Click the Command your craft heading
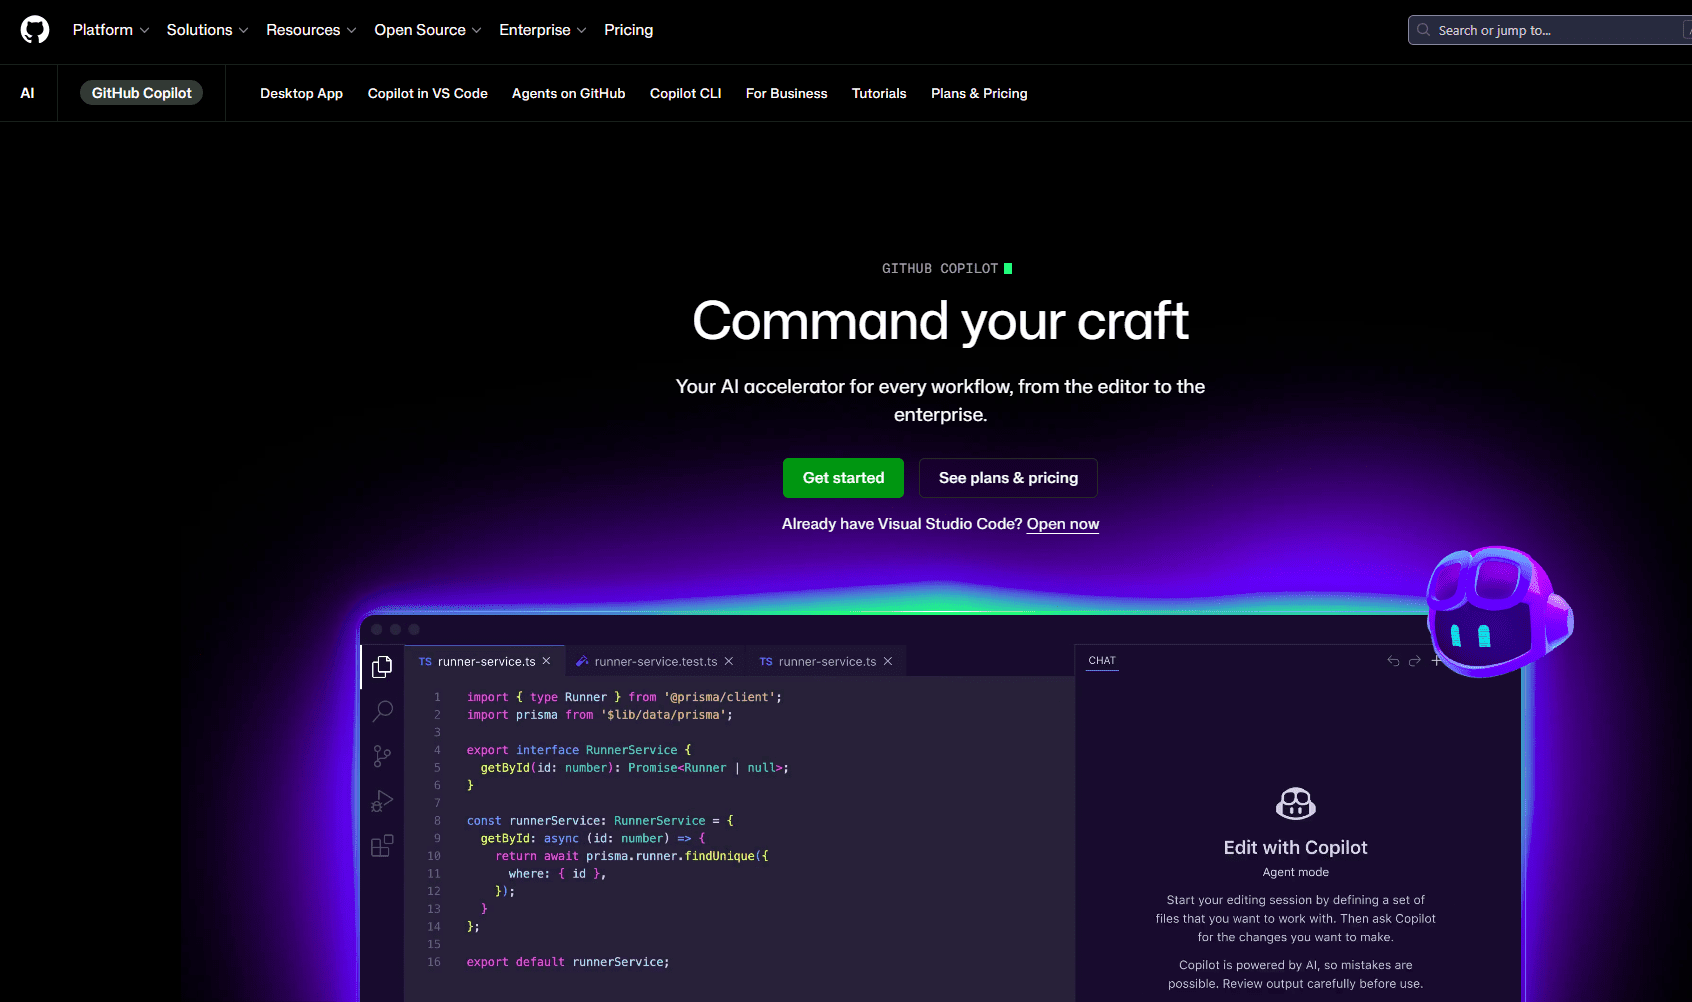1692x1002 pixels. pyautogui.click(x=940, y=321)
